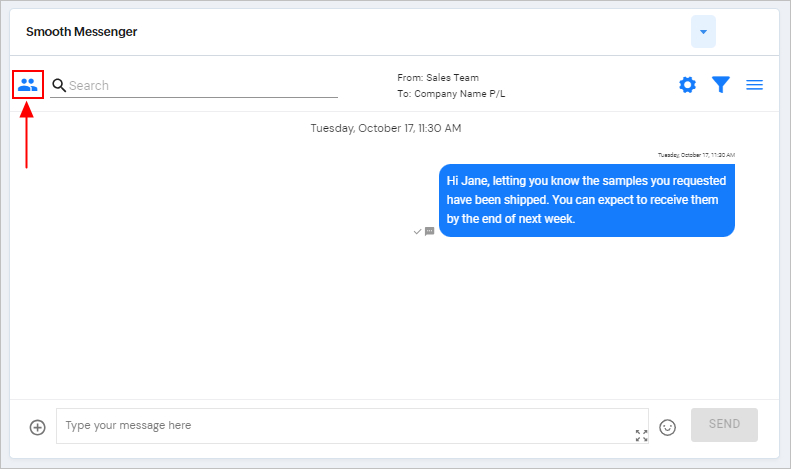Click the SEND button
Viewport: 791px width, 469px height.
click(724, 425)
